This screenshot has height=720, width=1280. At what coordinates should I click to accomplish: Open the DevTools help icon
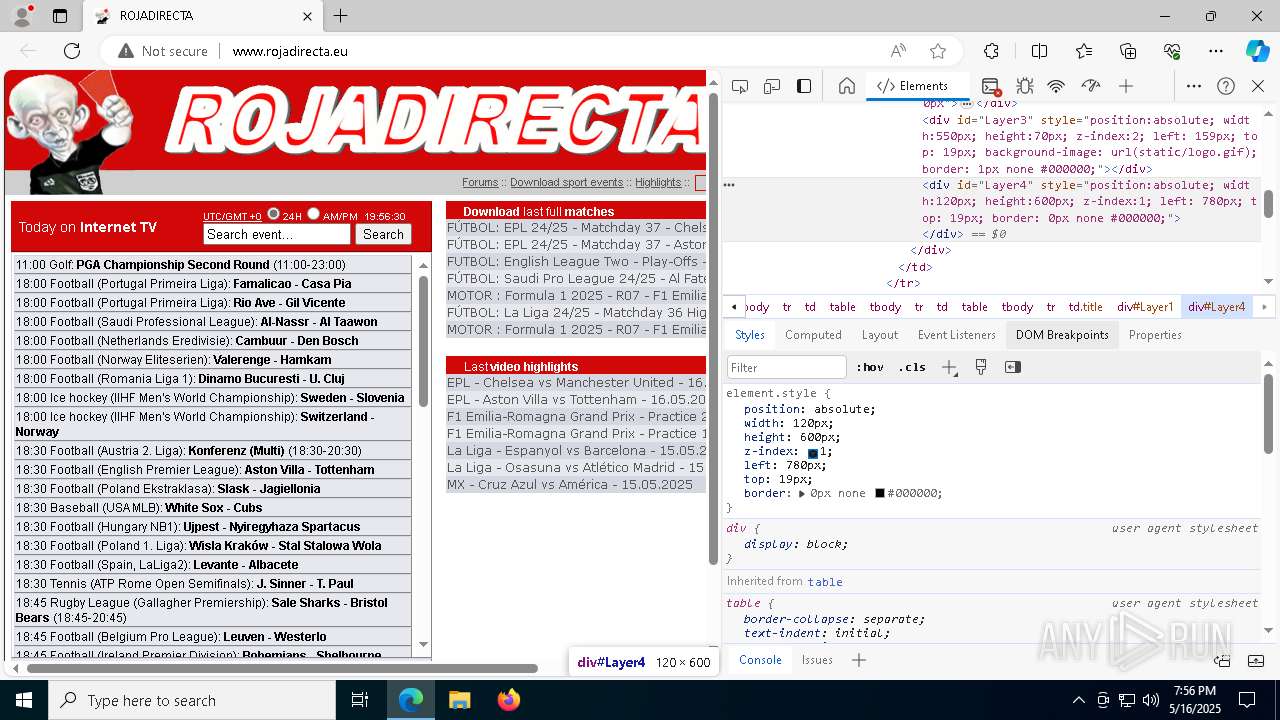(x=1226, y=86)
